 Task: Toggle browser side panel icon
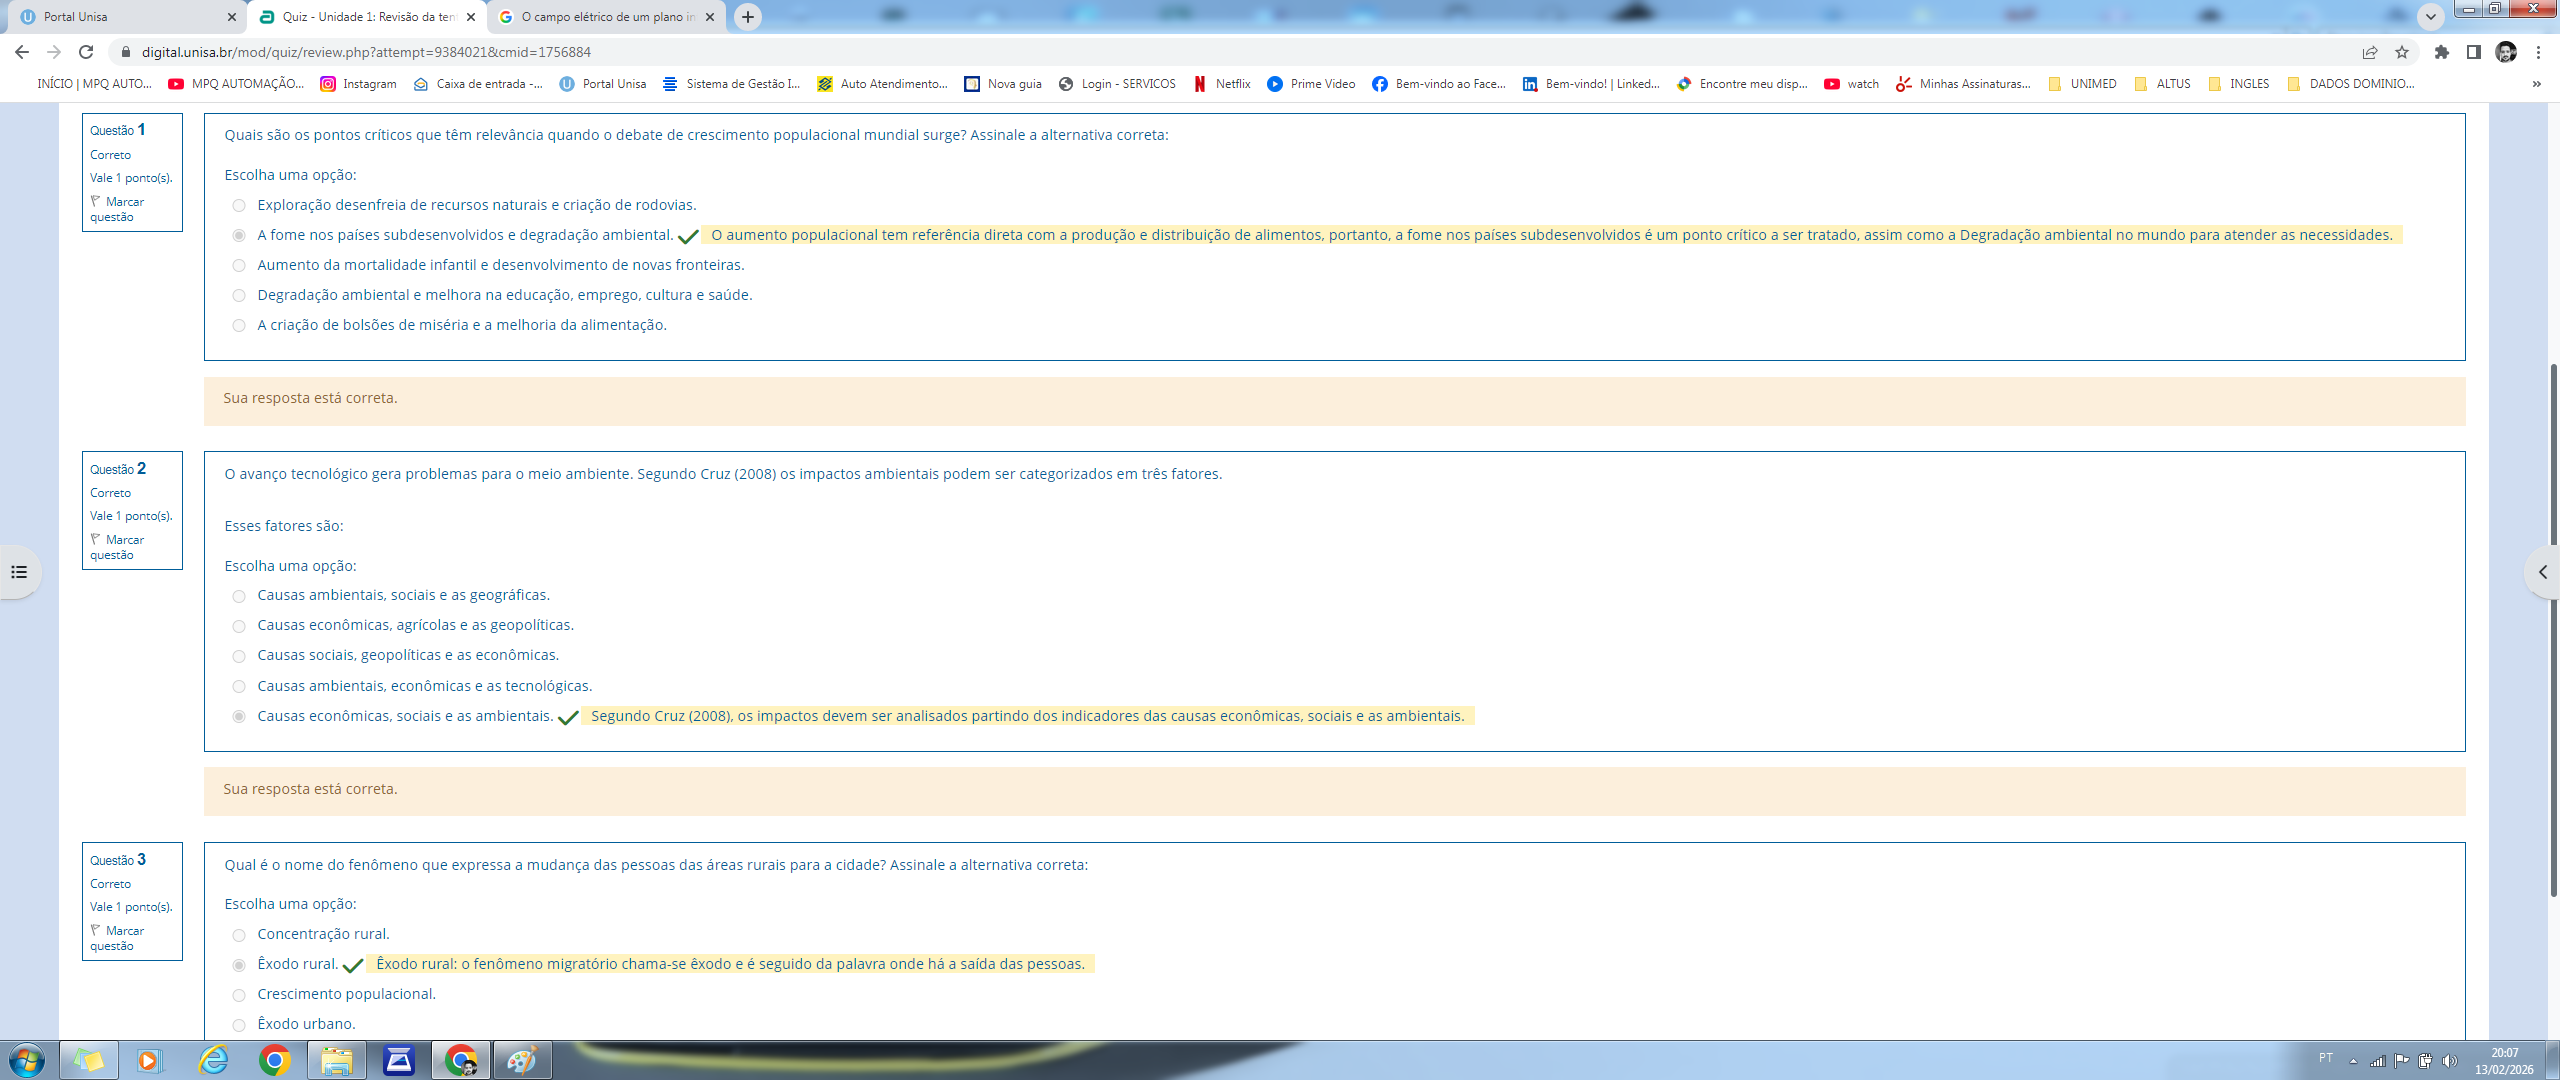(2474, 52)
